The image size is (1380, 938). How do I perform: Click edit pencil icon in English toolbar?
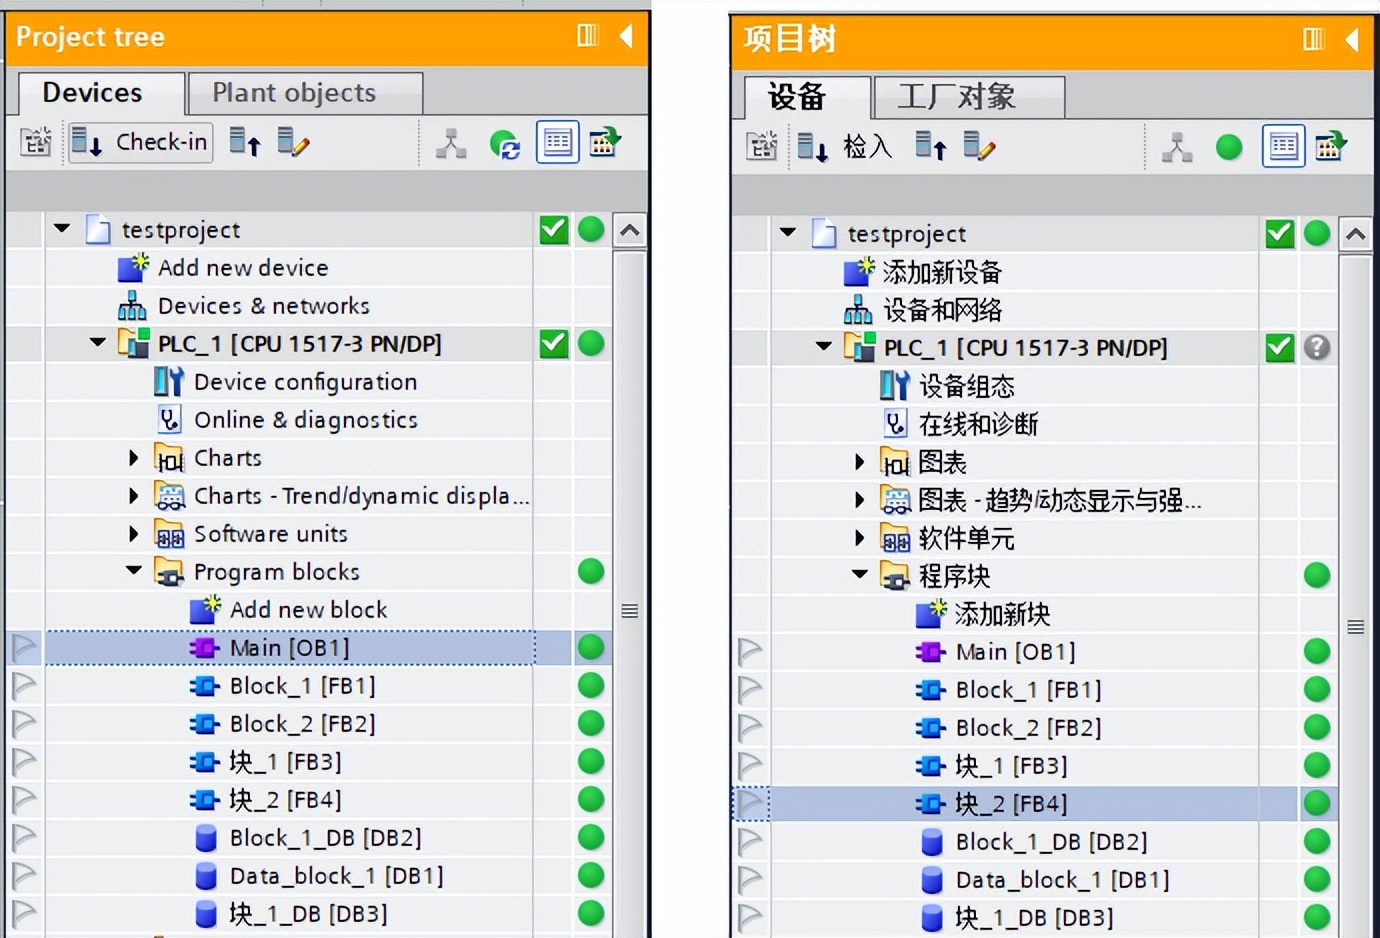[x=293, y=143]
